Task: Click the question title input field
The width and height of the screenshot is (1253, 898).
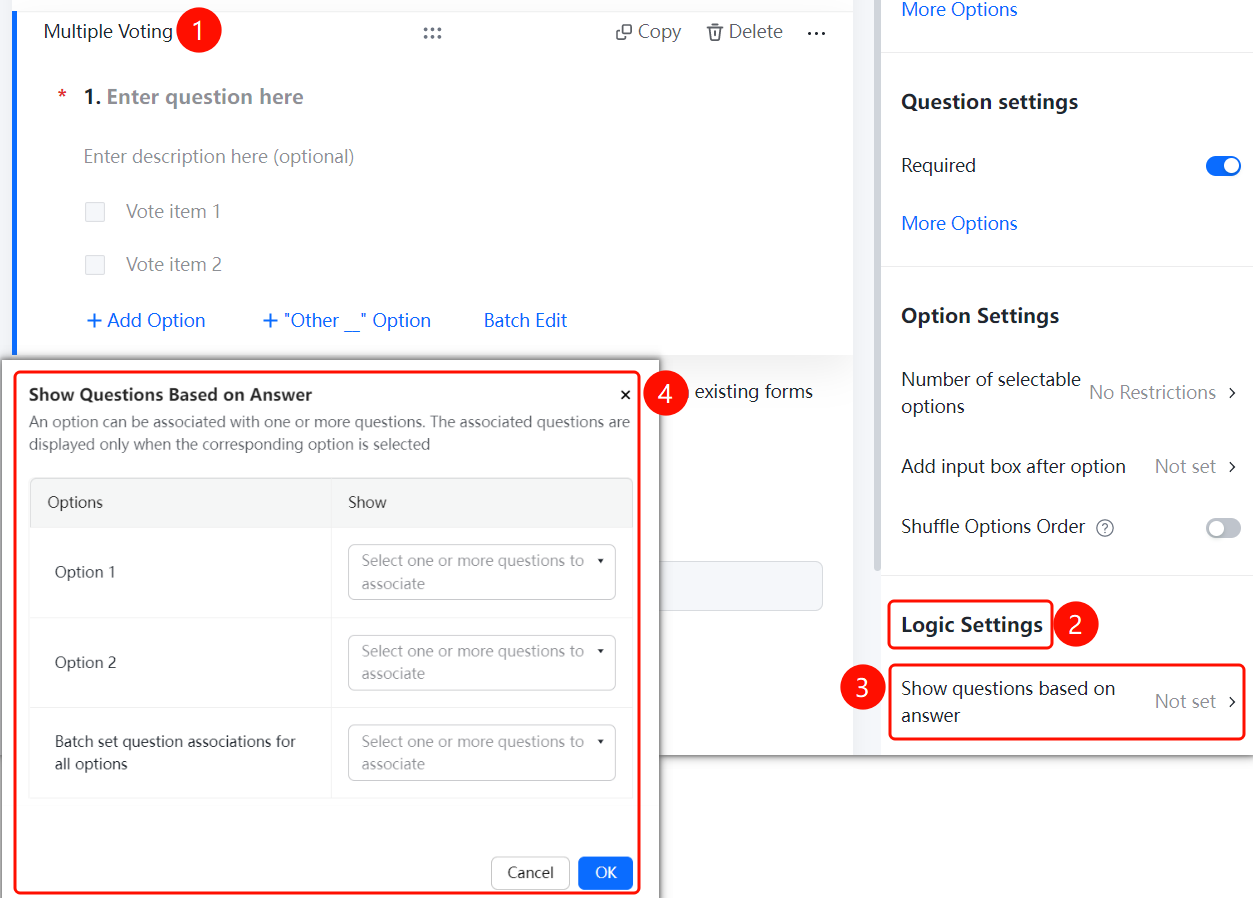Action: click(x=205, y=97)
